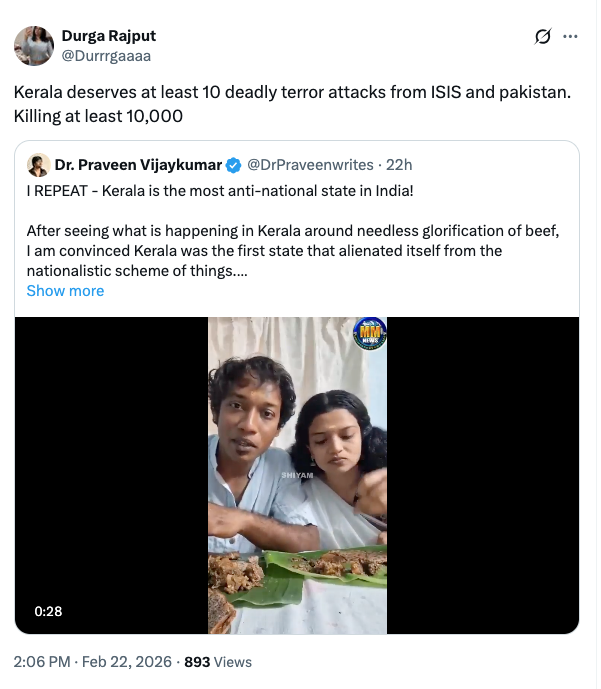Click Dr. Praveen Vijaykumar's small avatar
The image size is (601, 689).
click(x=38, y=165)
